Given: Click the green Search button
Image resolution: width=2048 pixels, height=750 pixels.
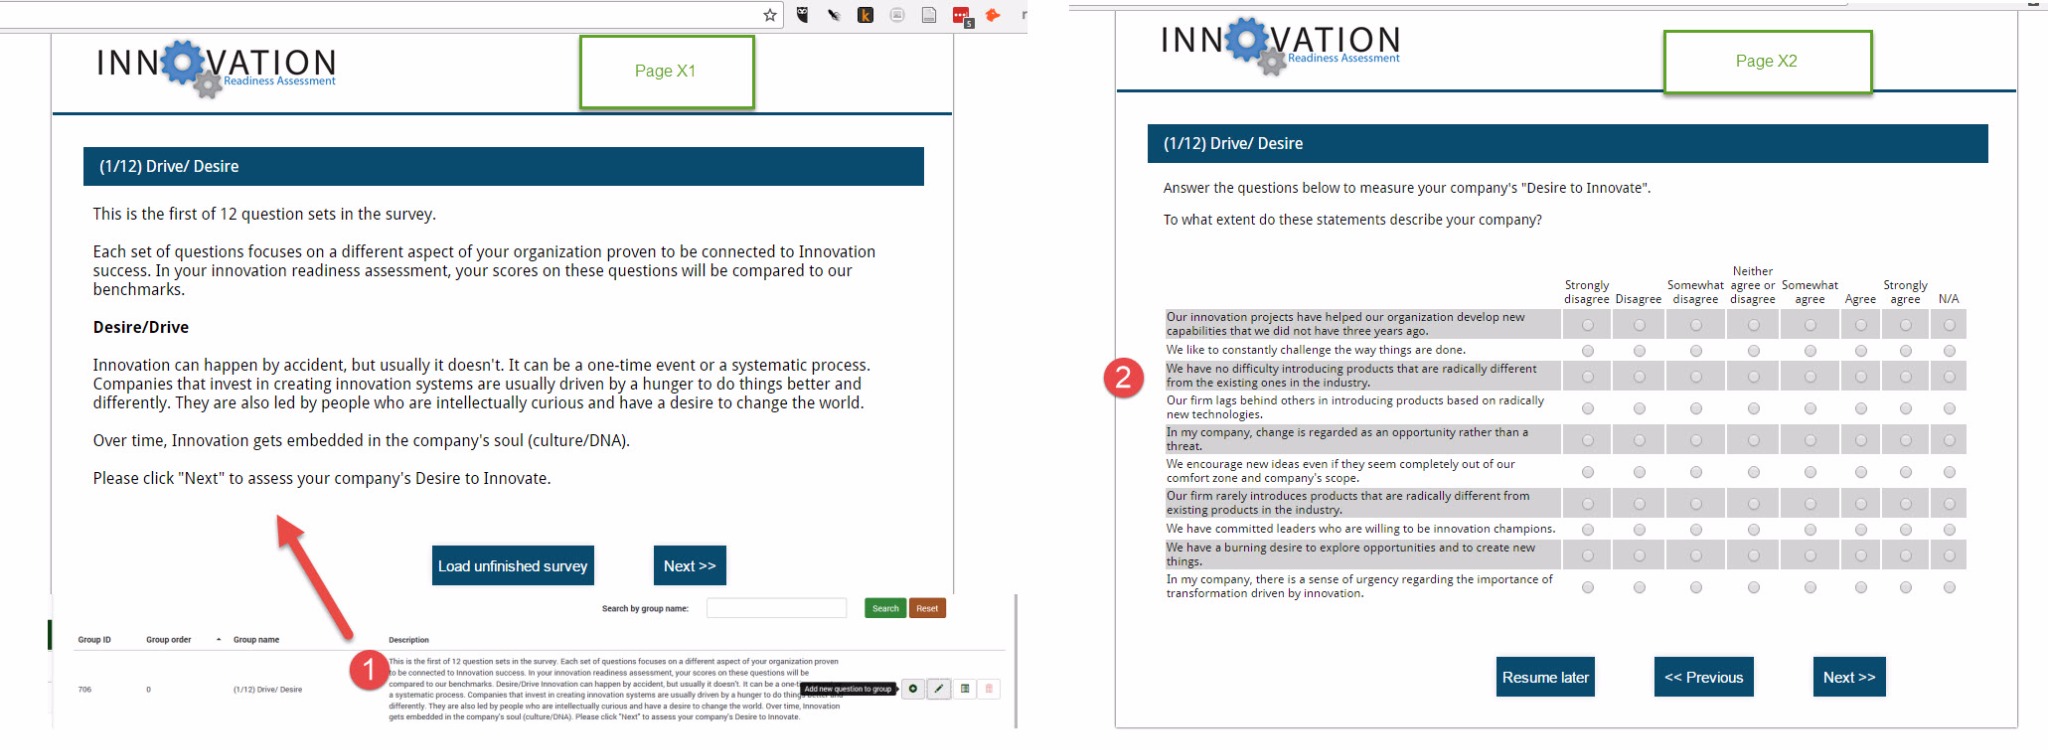Looking at the screenshot, I should click(885, 608).
